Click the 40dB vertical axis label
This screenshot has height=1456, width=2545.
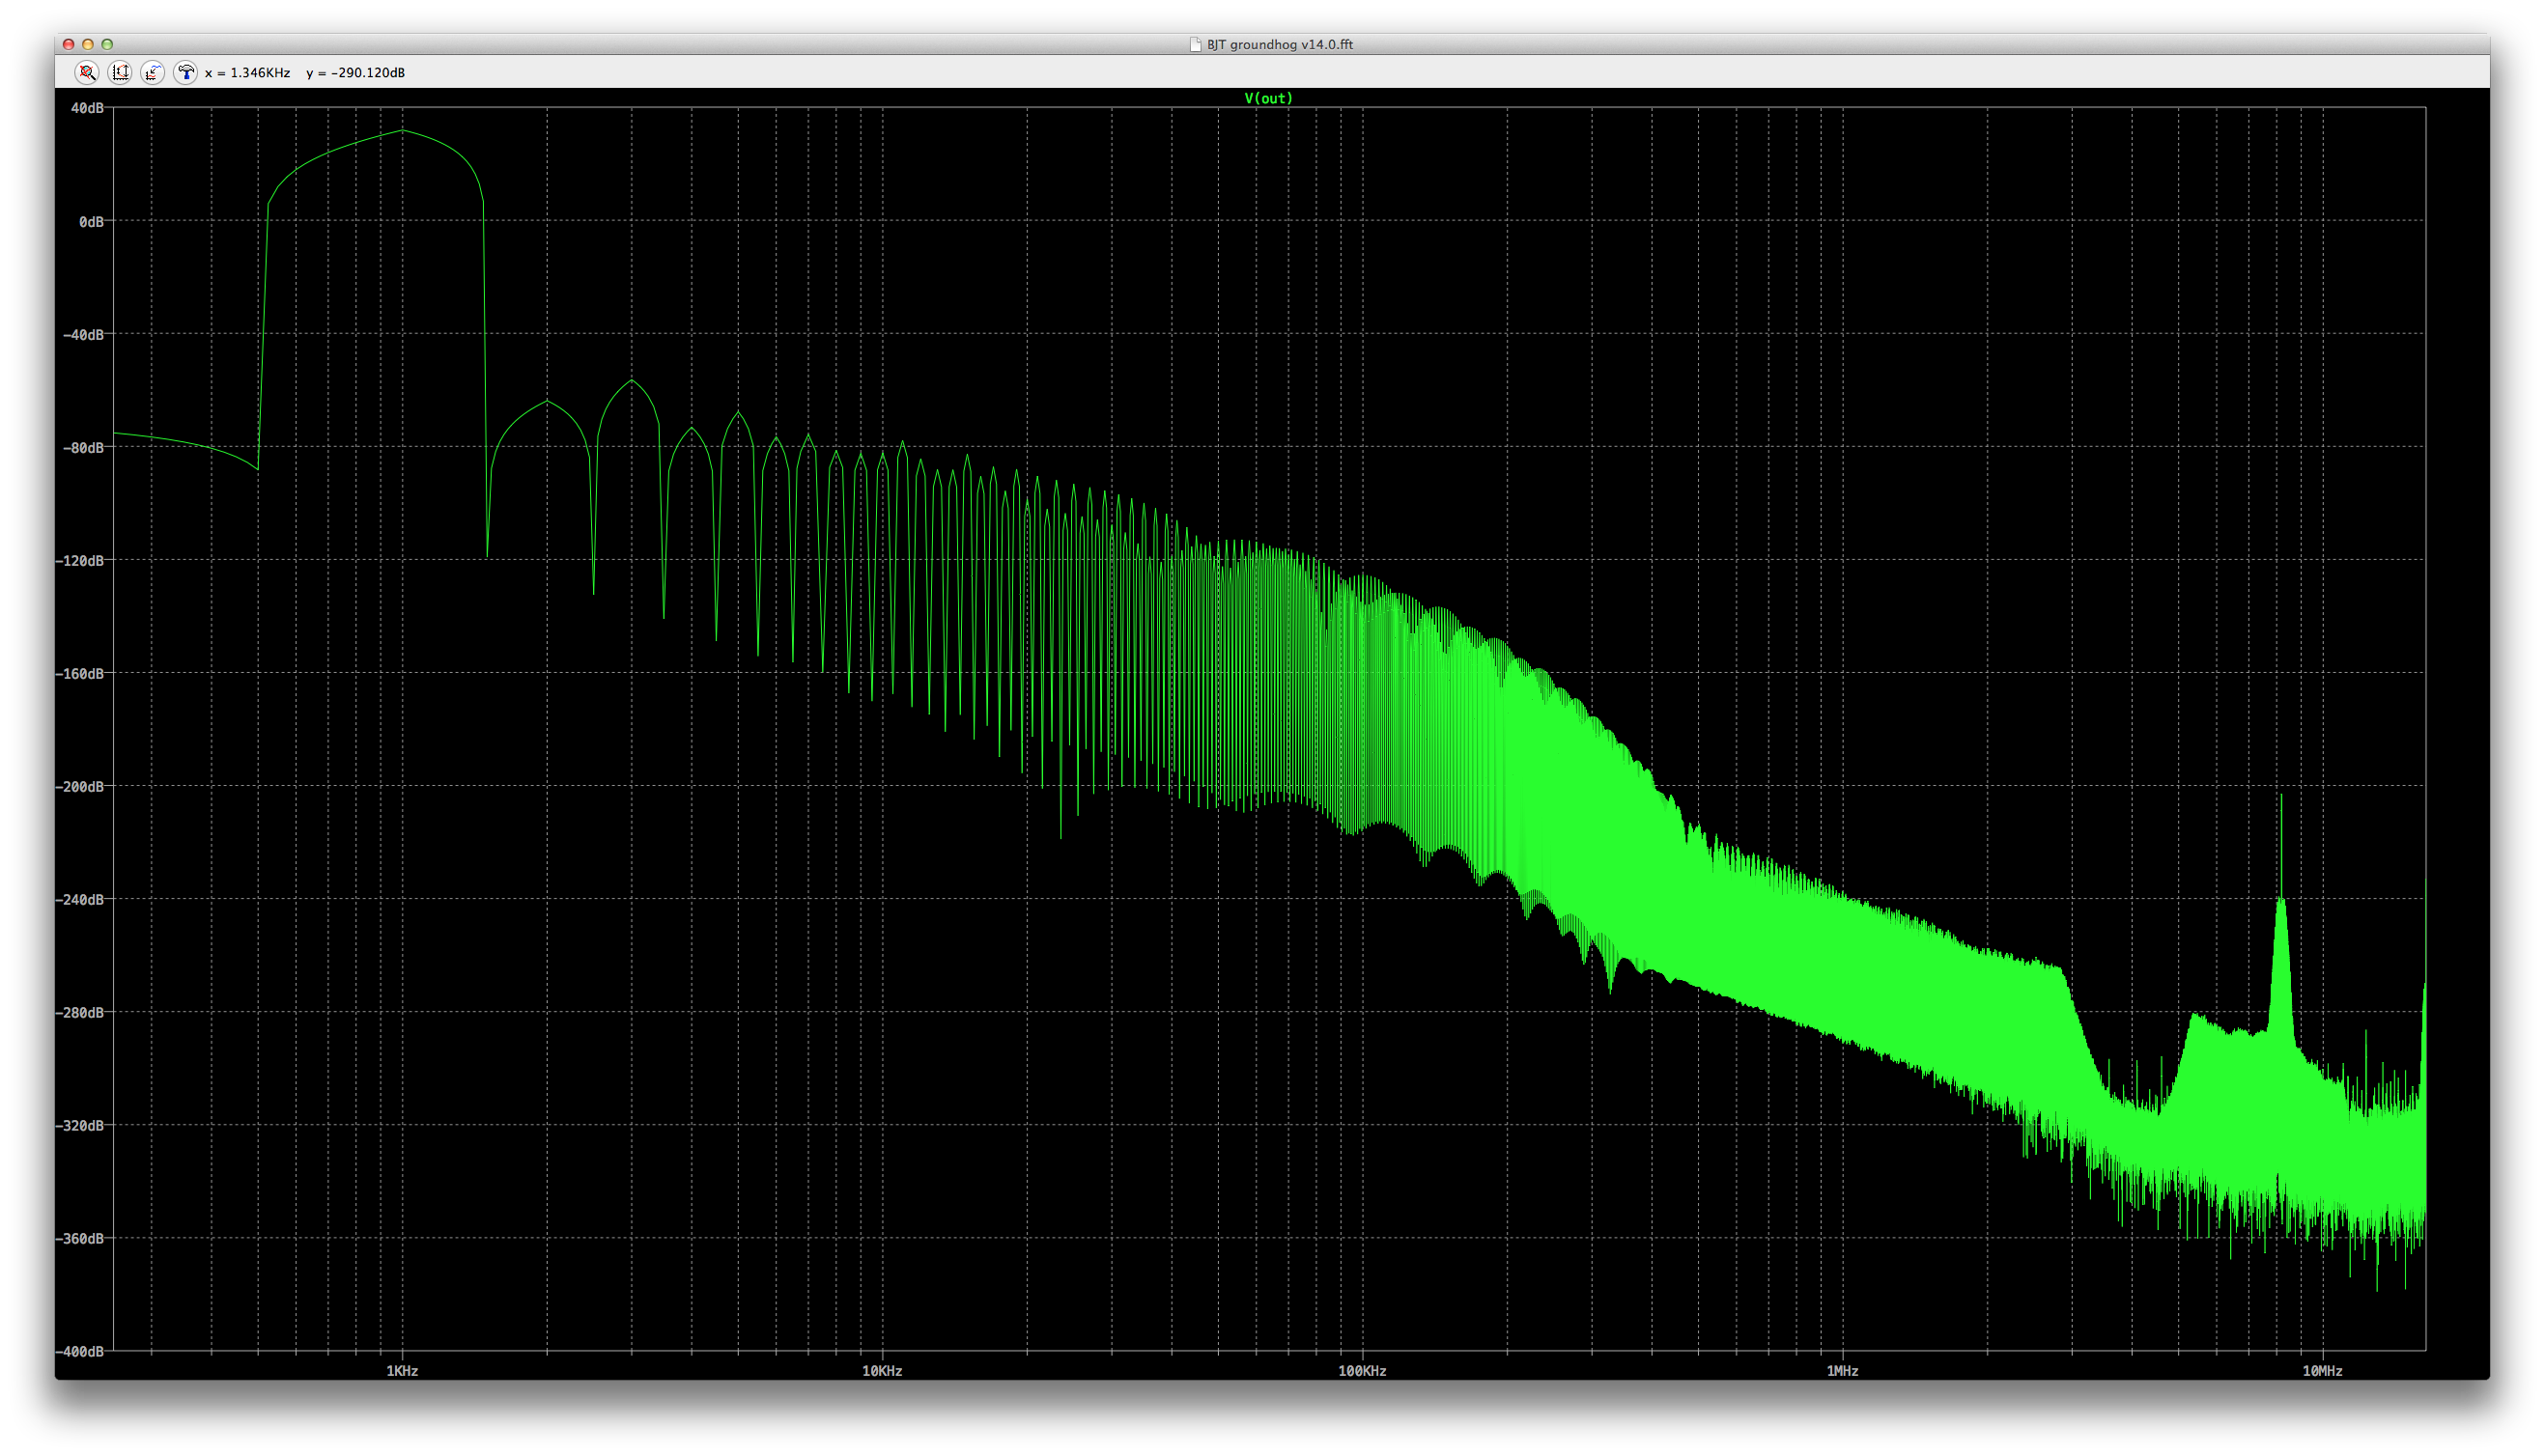87,108
